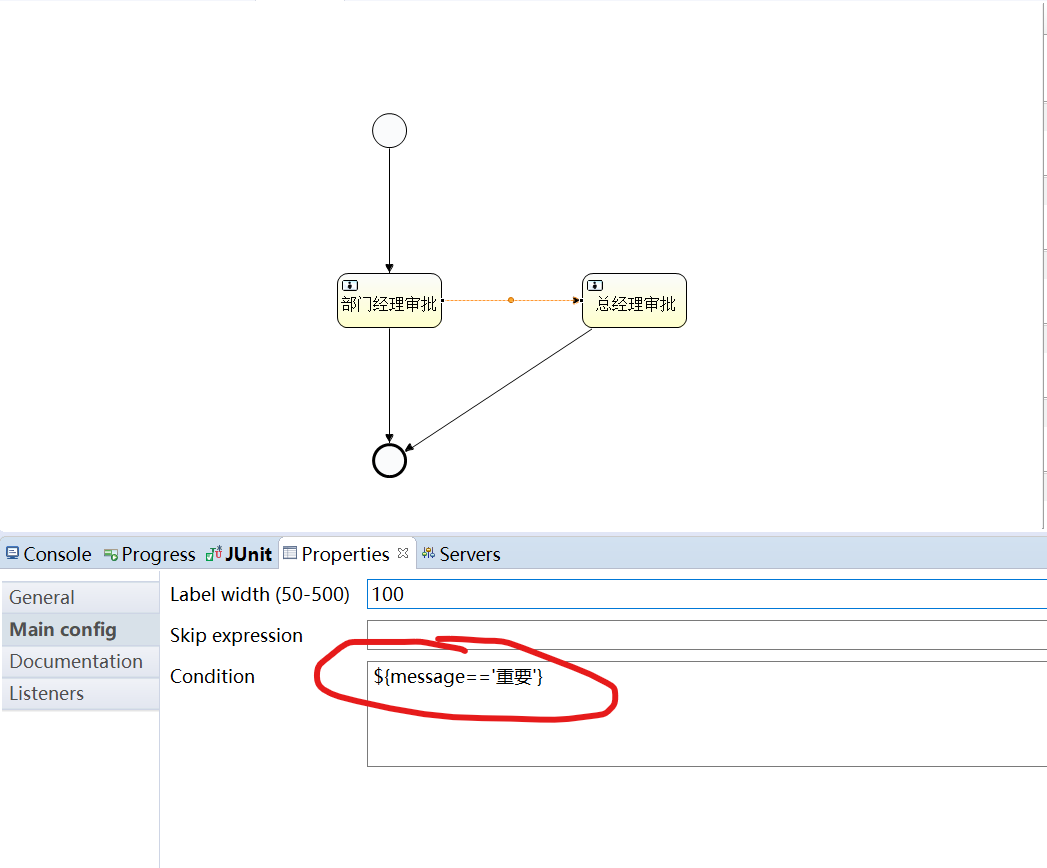Click the orange bendpoint on sequence flow

click(511, 300)
